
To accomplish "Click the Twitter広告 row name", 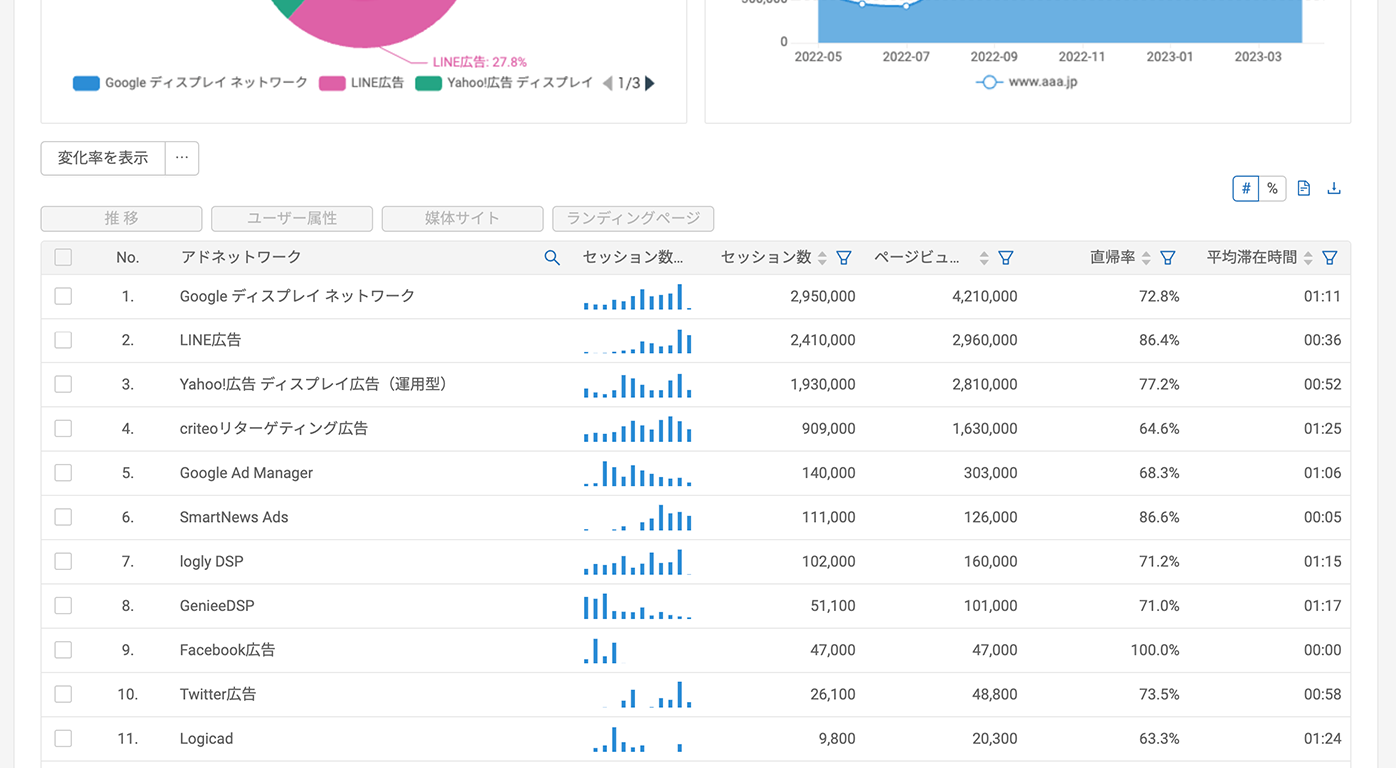I will tap(218, 694).
